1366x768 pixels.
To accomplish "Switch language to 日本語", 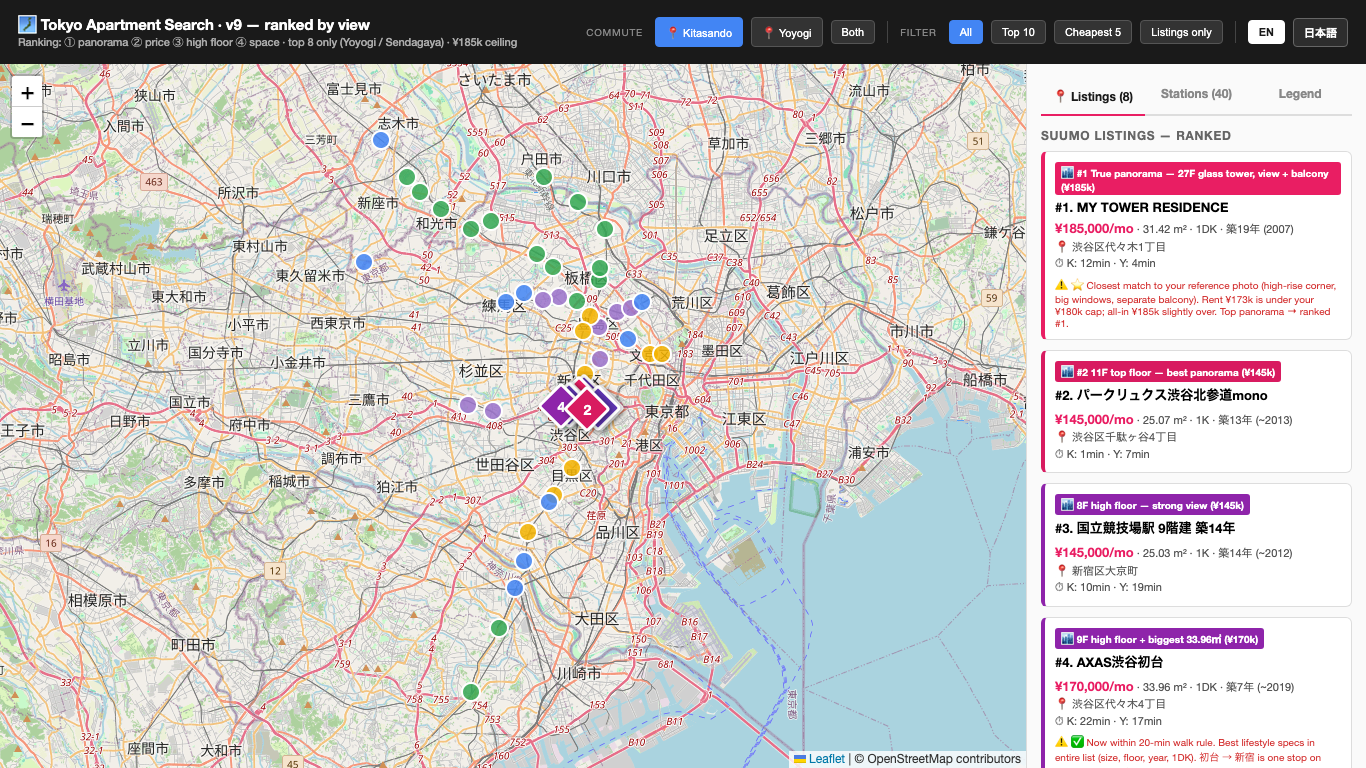I will (x=1320, y=32).
